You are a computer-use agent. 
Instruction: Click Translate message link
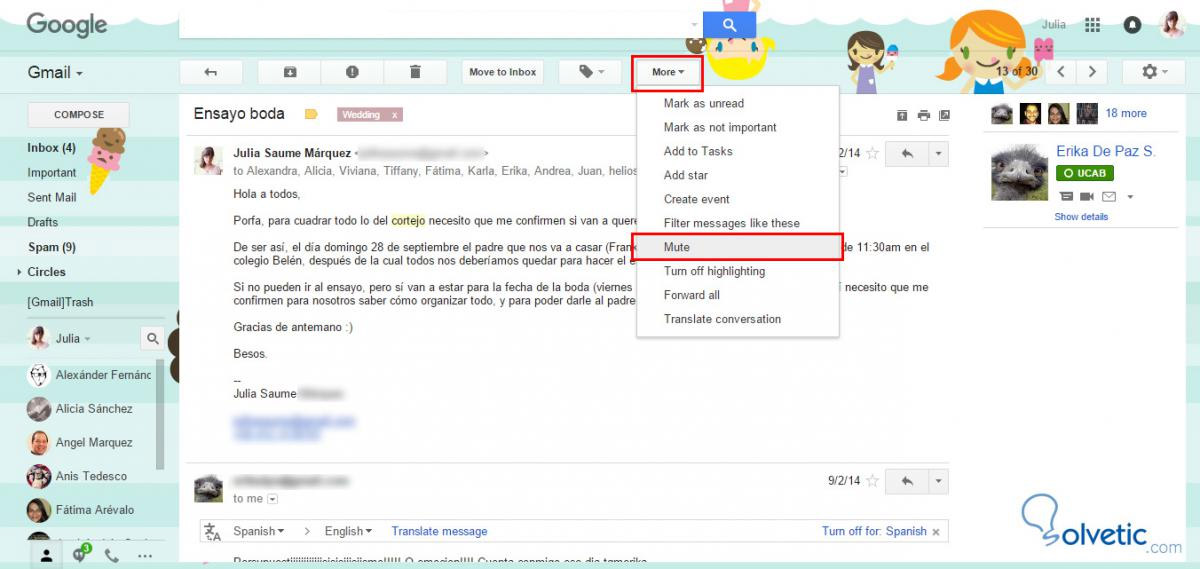(x=439, y=531)
